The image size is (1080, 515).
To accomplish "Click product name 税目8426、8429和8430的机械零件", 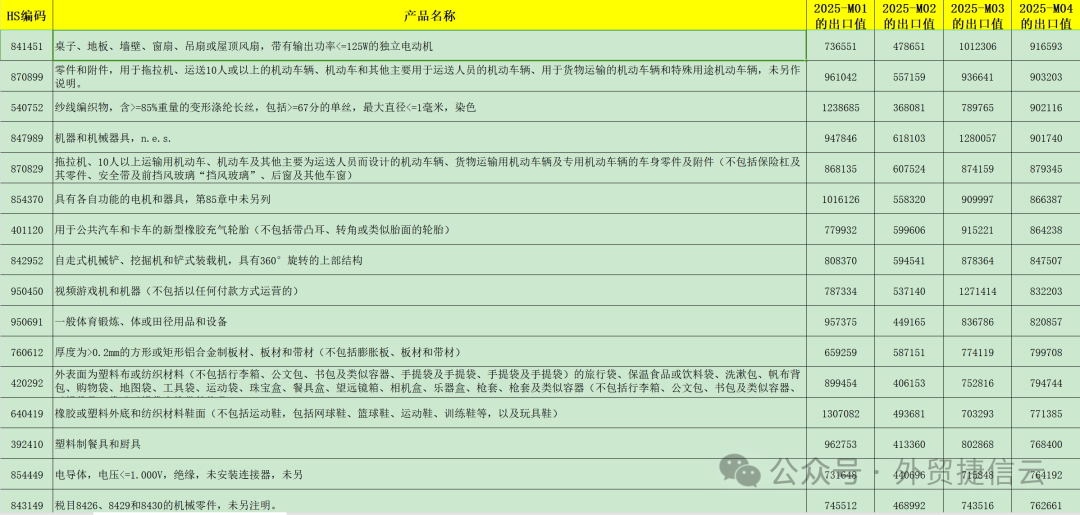I will click(429, 503).
